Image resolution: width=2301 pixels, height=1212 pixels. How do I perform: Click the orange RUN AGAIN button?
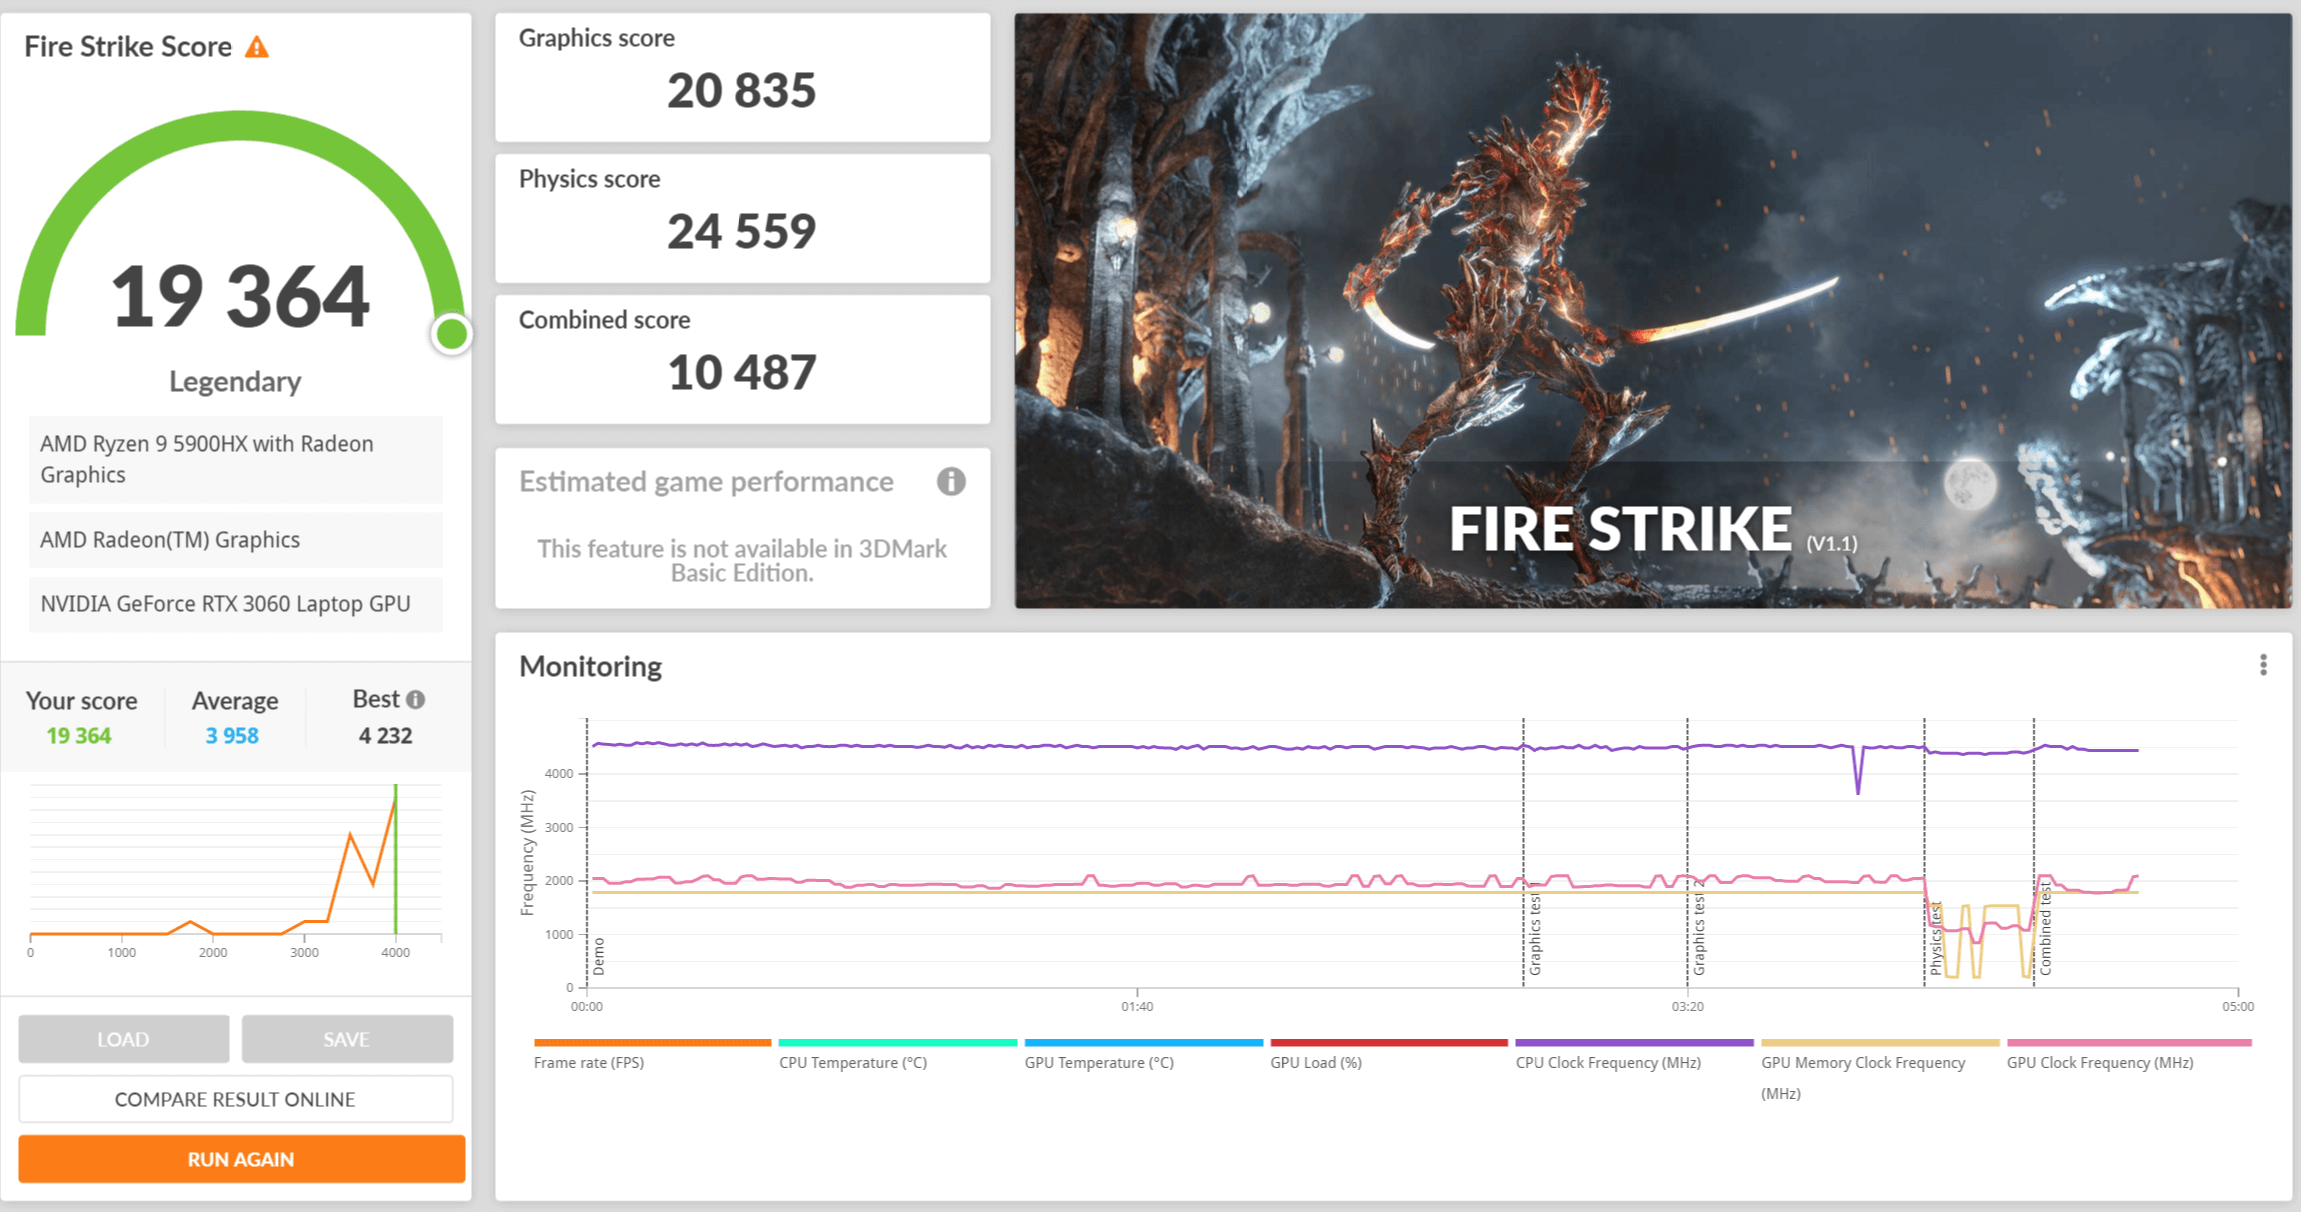[x=241, y=1159]
